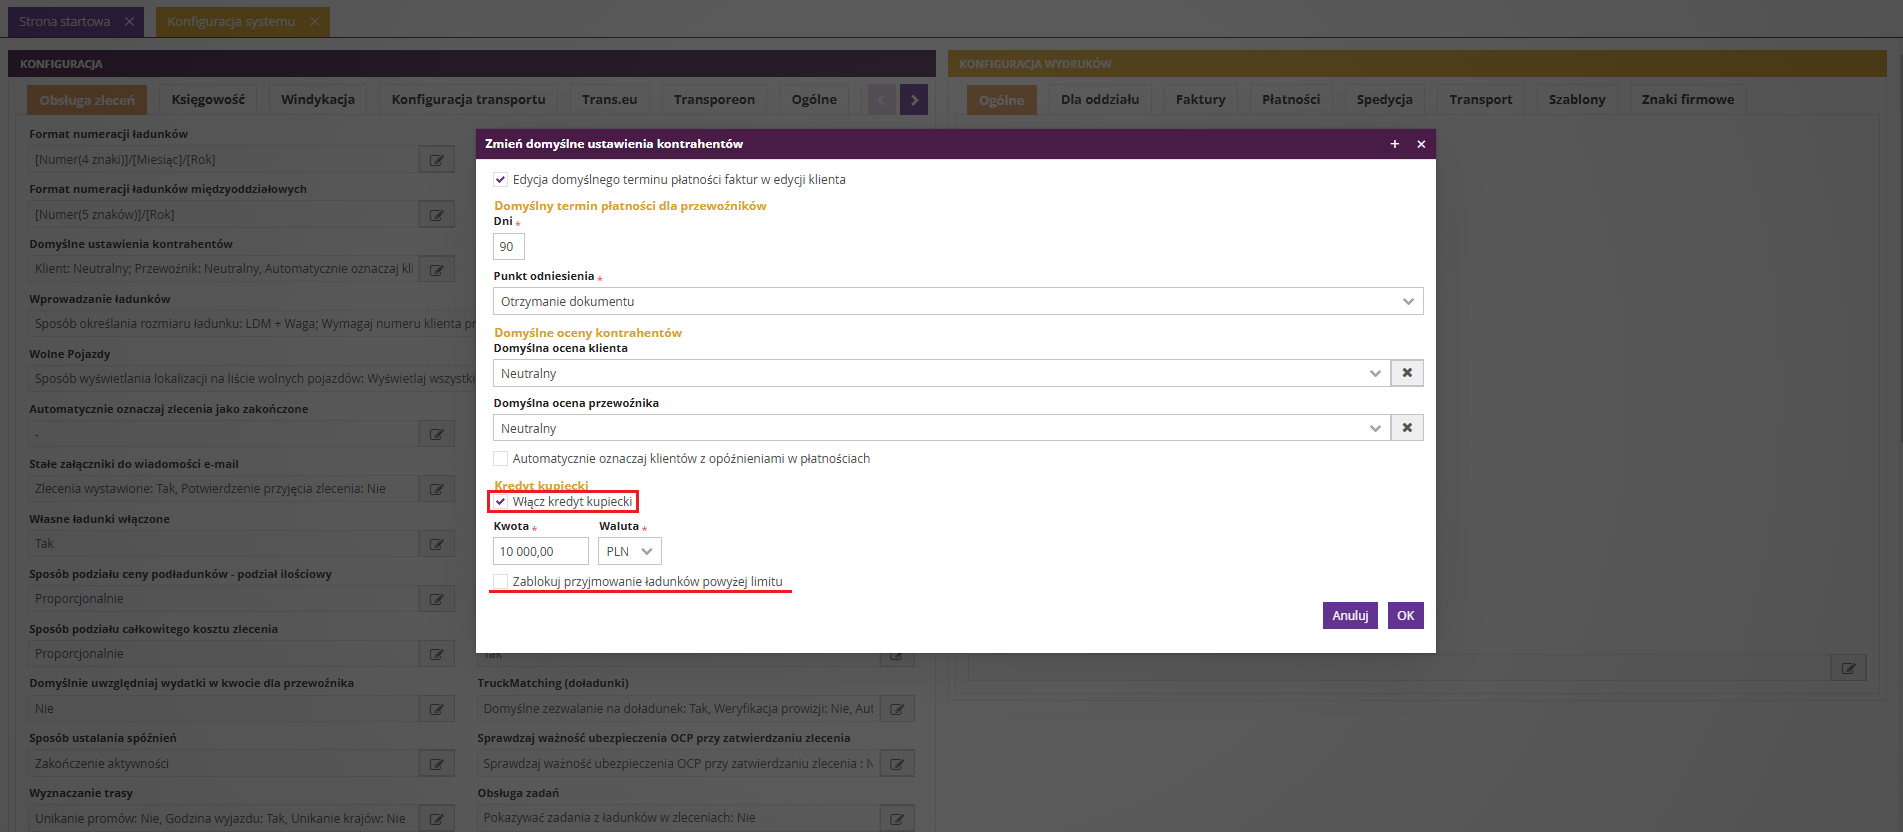Close the Zmień domyślne ustawienia kontrahentów dialog

click(x=1421, y=144)
